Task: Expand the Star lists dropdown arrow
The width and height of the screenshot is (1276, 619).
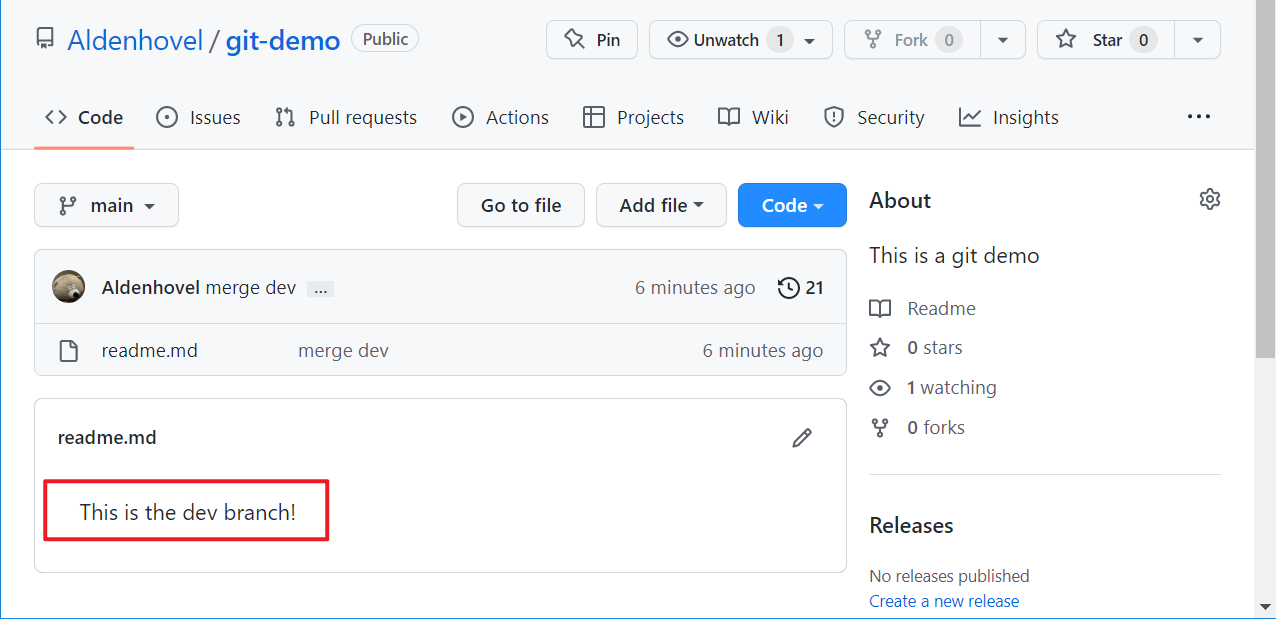Action: pyautogui.click(x=1198, y=40)
